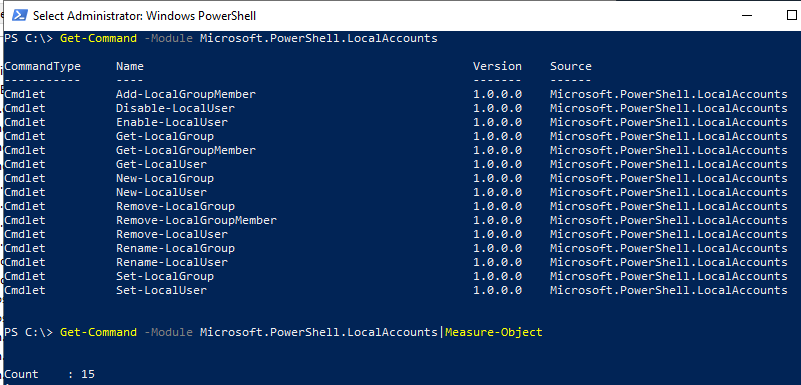
Task: Select the 'Add-LocalGroupMember' cmdlet name
Action: pos(186,94)
